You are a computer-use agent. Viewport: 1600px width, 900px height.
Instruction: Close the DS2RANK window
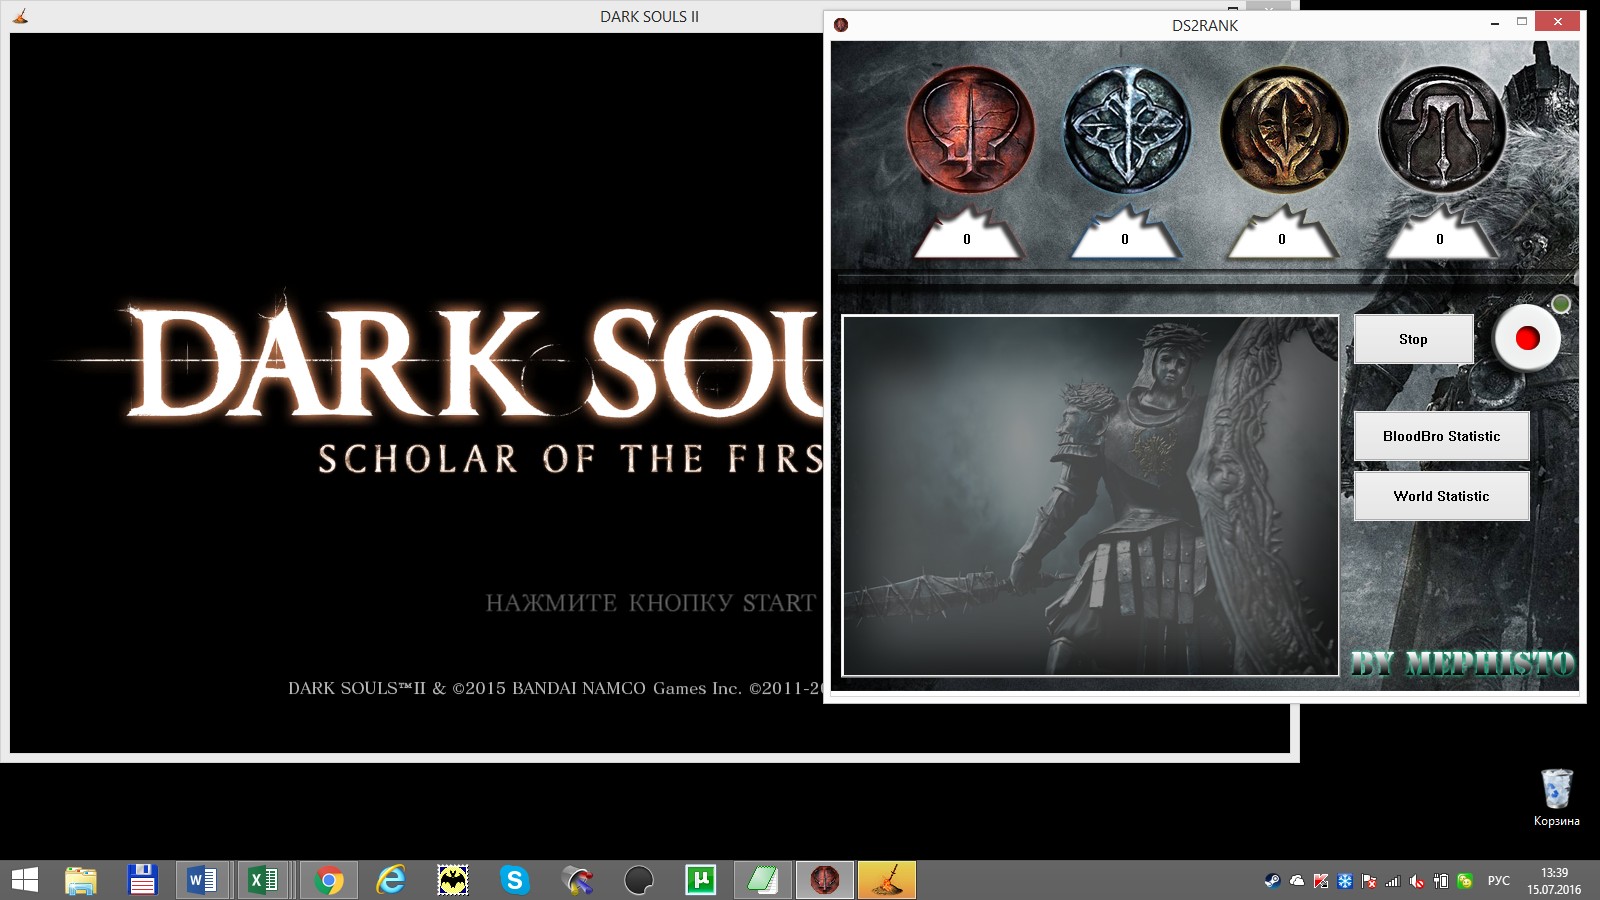point(1557,21)
